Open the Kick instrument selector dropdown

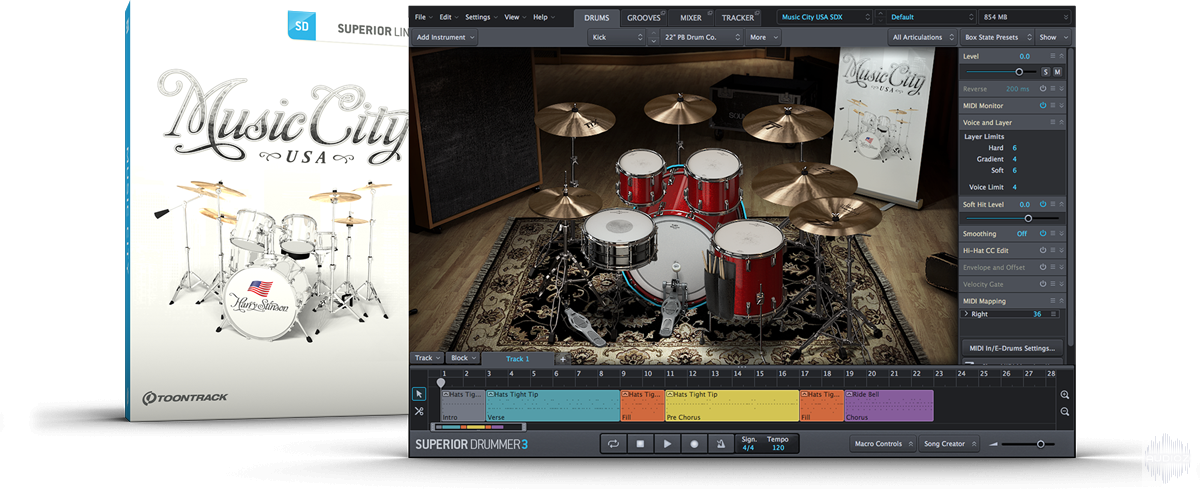point(617,37)
